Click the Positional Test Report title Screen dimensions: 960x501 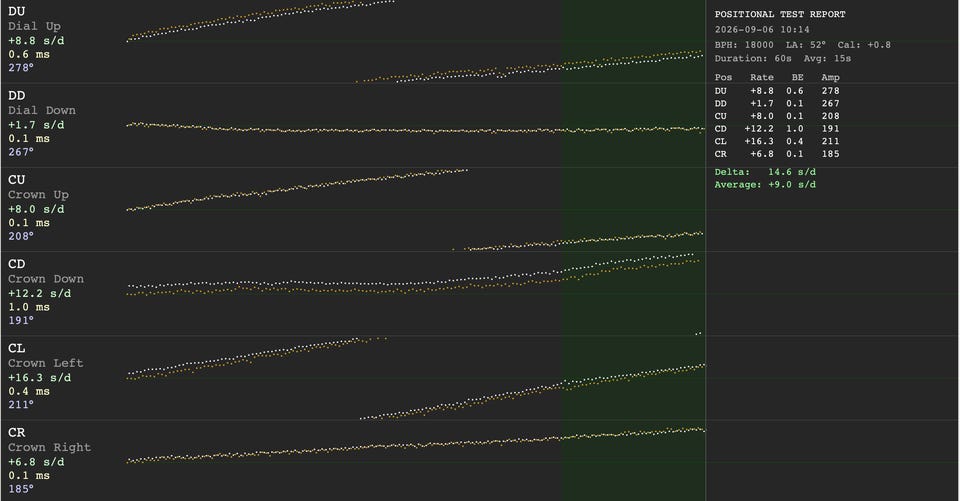point(780,14)
